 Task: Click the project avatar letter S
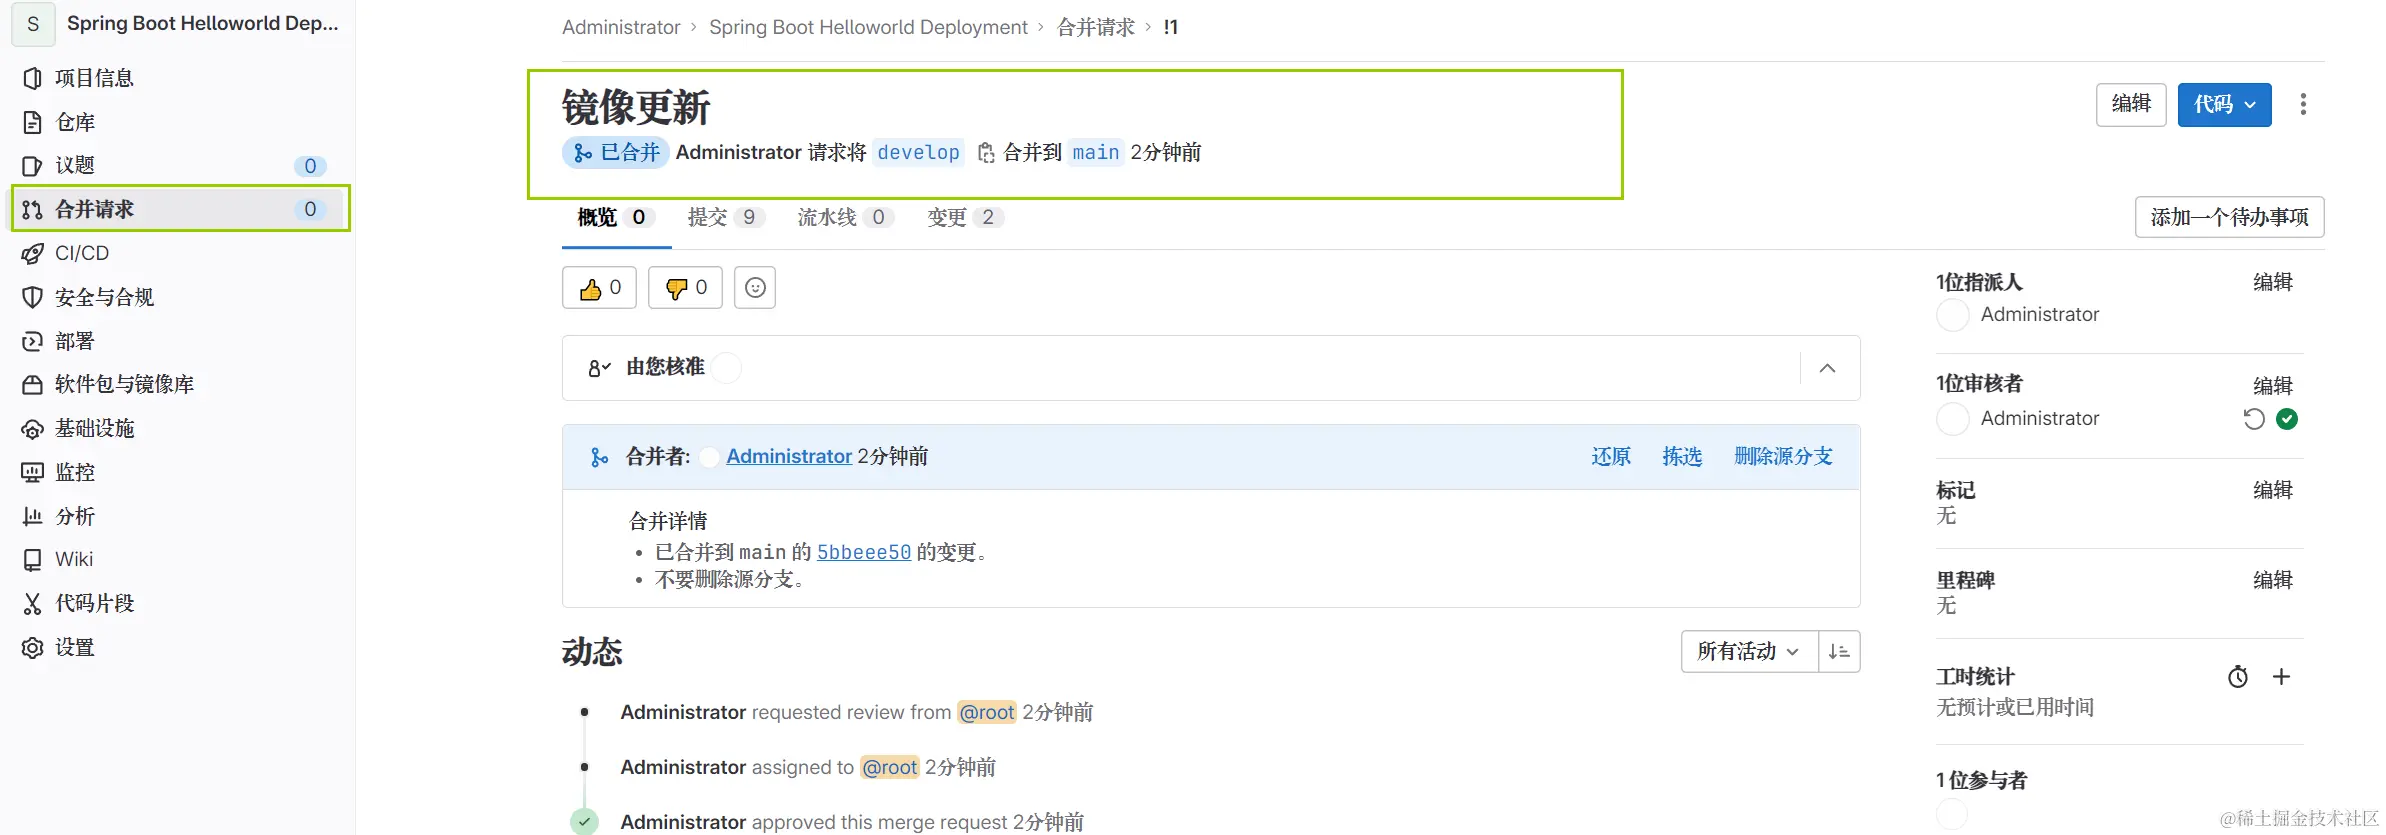(x=33, y=24)
